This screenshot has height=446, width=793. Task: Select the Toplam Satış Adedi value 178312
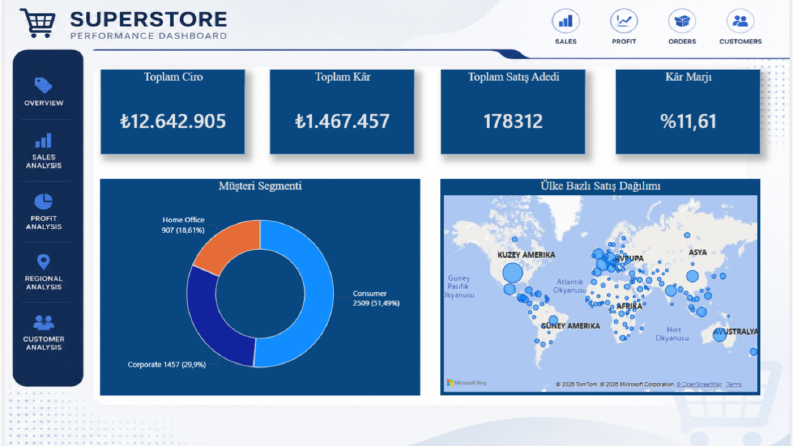(513, 121)
